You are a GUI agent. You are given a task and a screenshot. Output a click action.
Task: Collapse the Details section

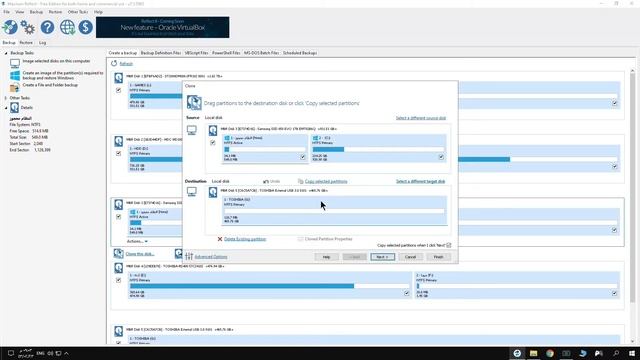6,108
